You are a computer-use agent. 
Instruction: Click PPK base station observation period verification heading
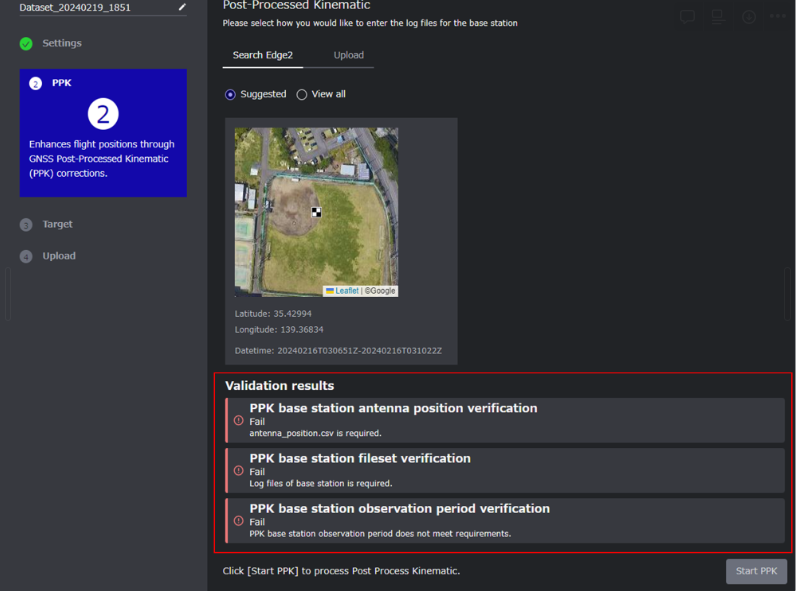pyautogui.click(x=400, y=509)
